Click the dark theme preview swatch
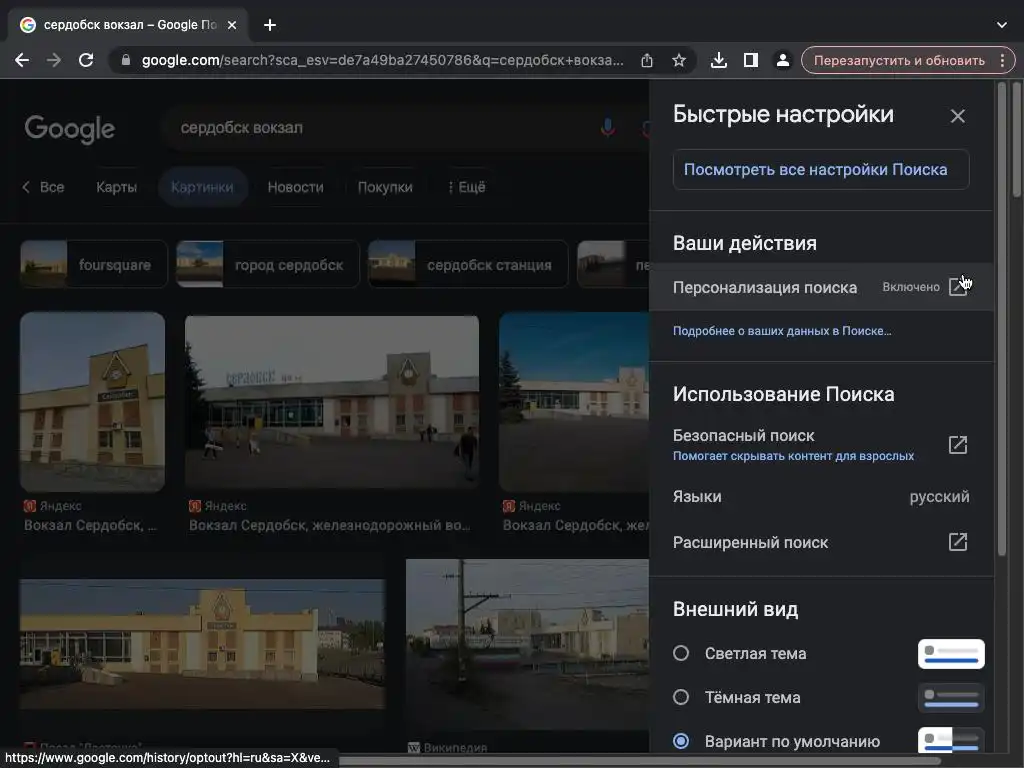1024x768 pixels. 951,698
